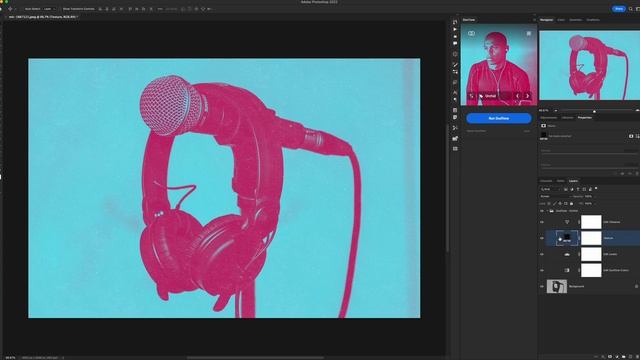Select the Move tool in options bar
This screenshot has width=640, height=360.
click(x=10, y=9)
